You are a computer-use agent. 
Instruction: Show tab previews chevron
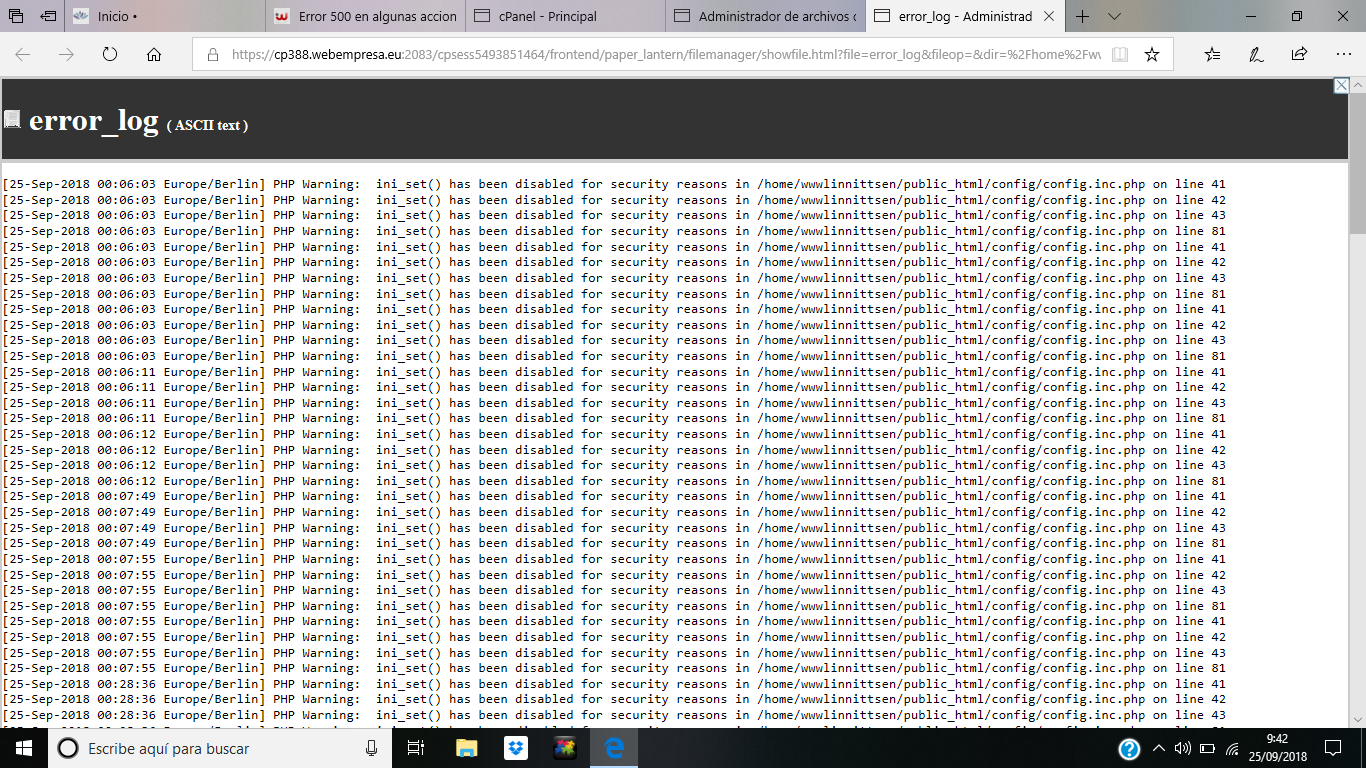tap(1114, 16)
